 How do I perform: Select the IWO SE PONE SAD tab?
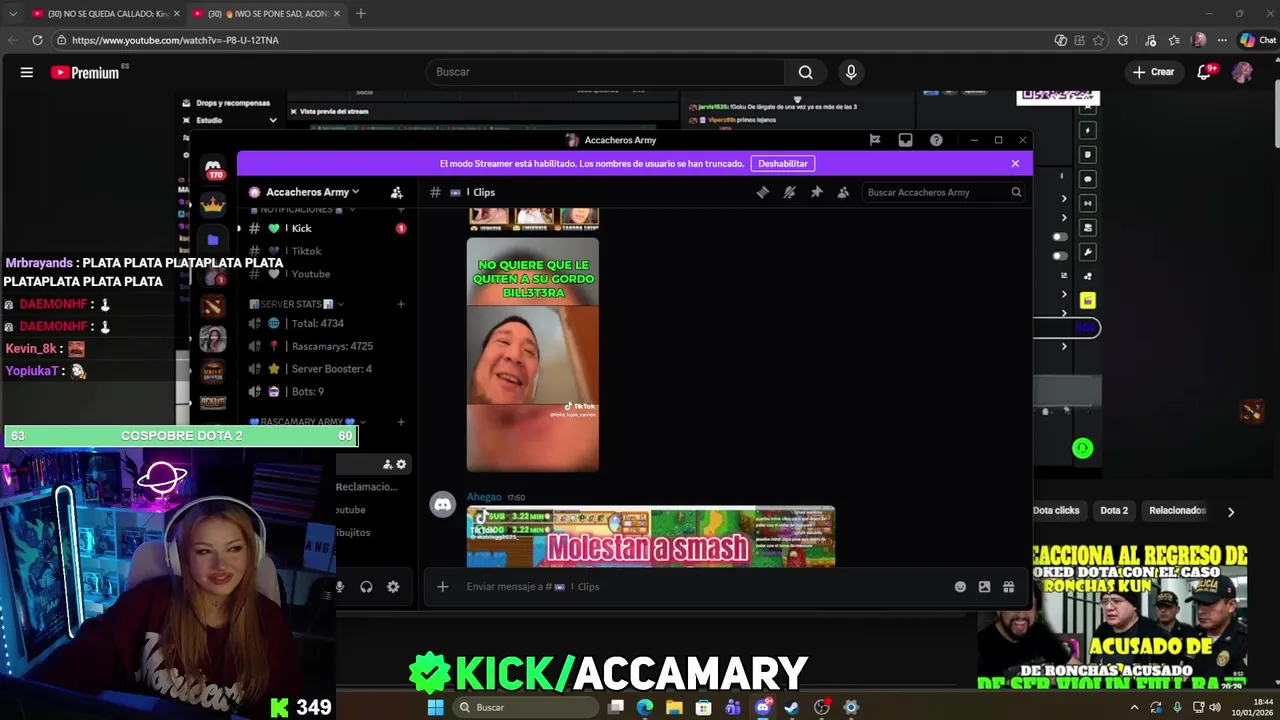click(265, 14)
